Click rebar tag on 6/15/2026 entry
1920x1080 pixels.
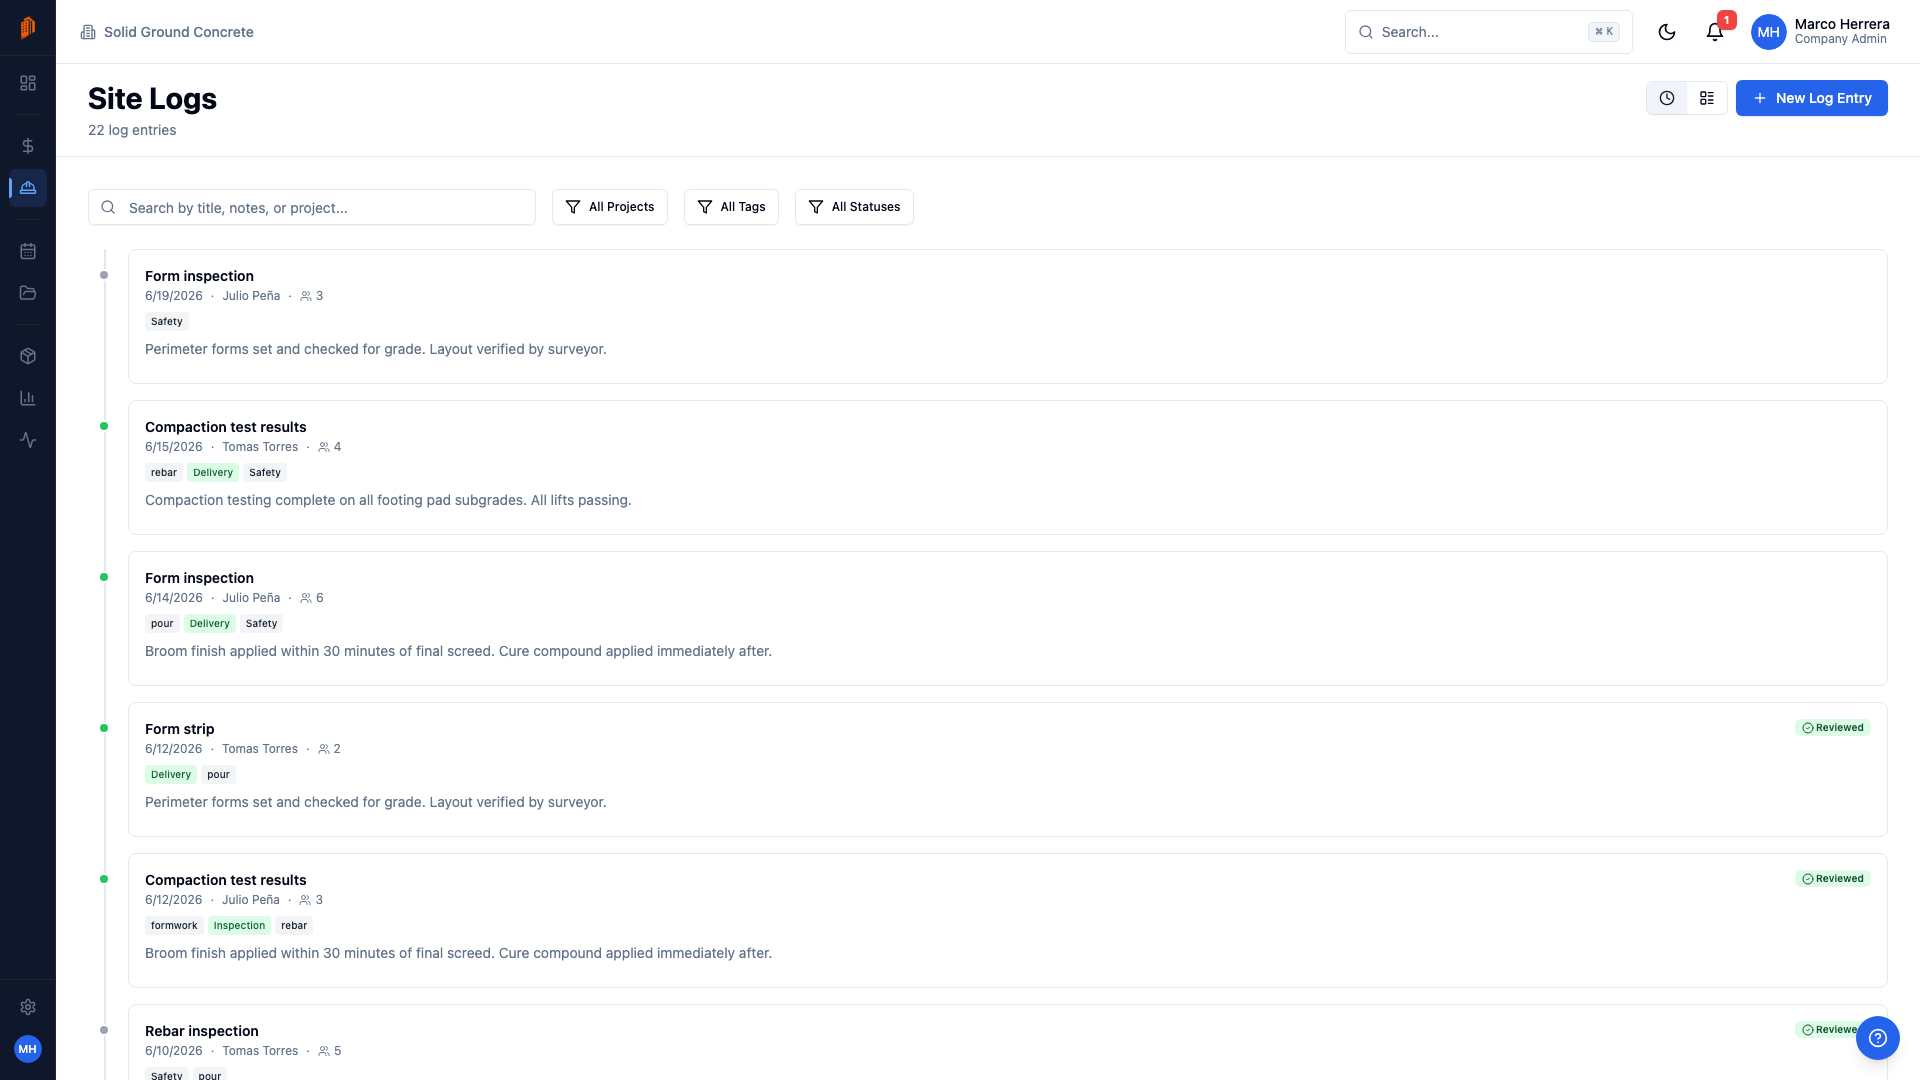pyautogui.click(x=164, y=472)
